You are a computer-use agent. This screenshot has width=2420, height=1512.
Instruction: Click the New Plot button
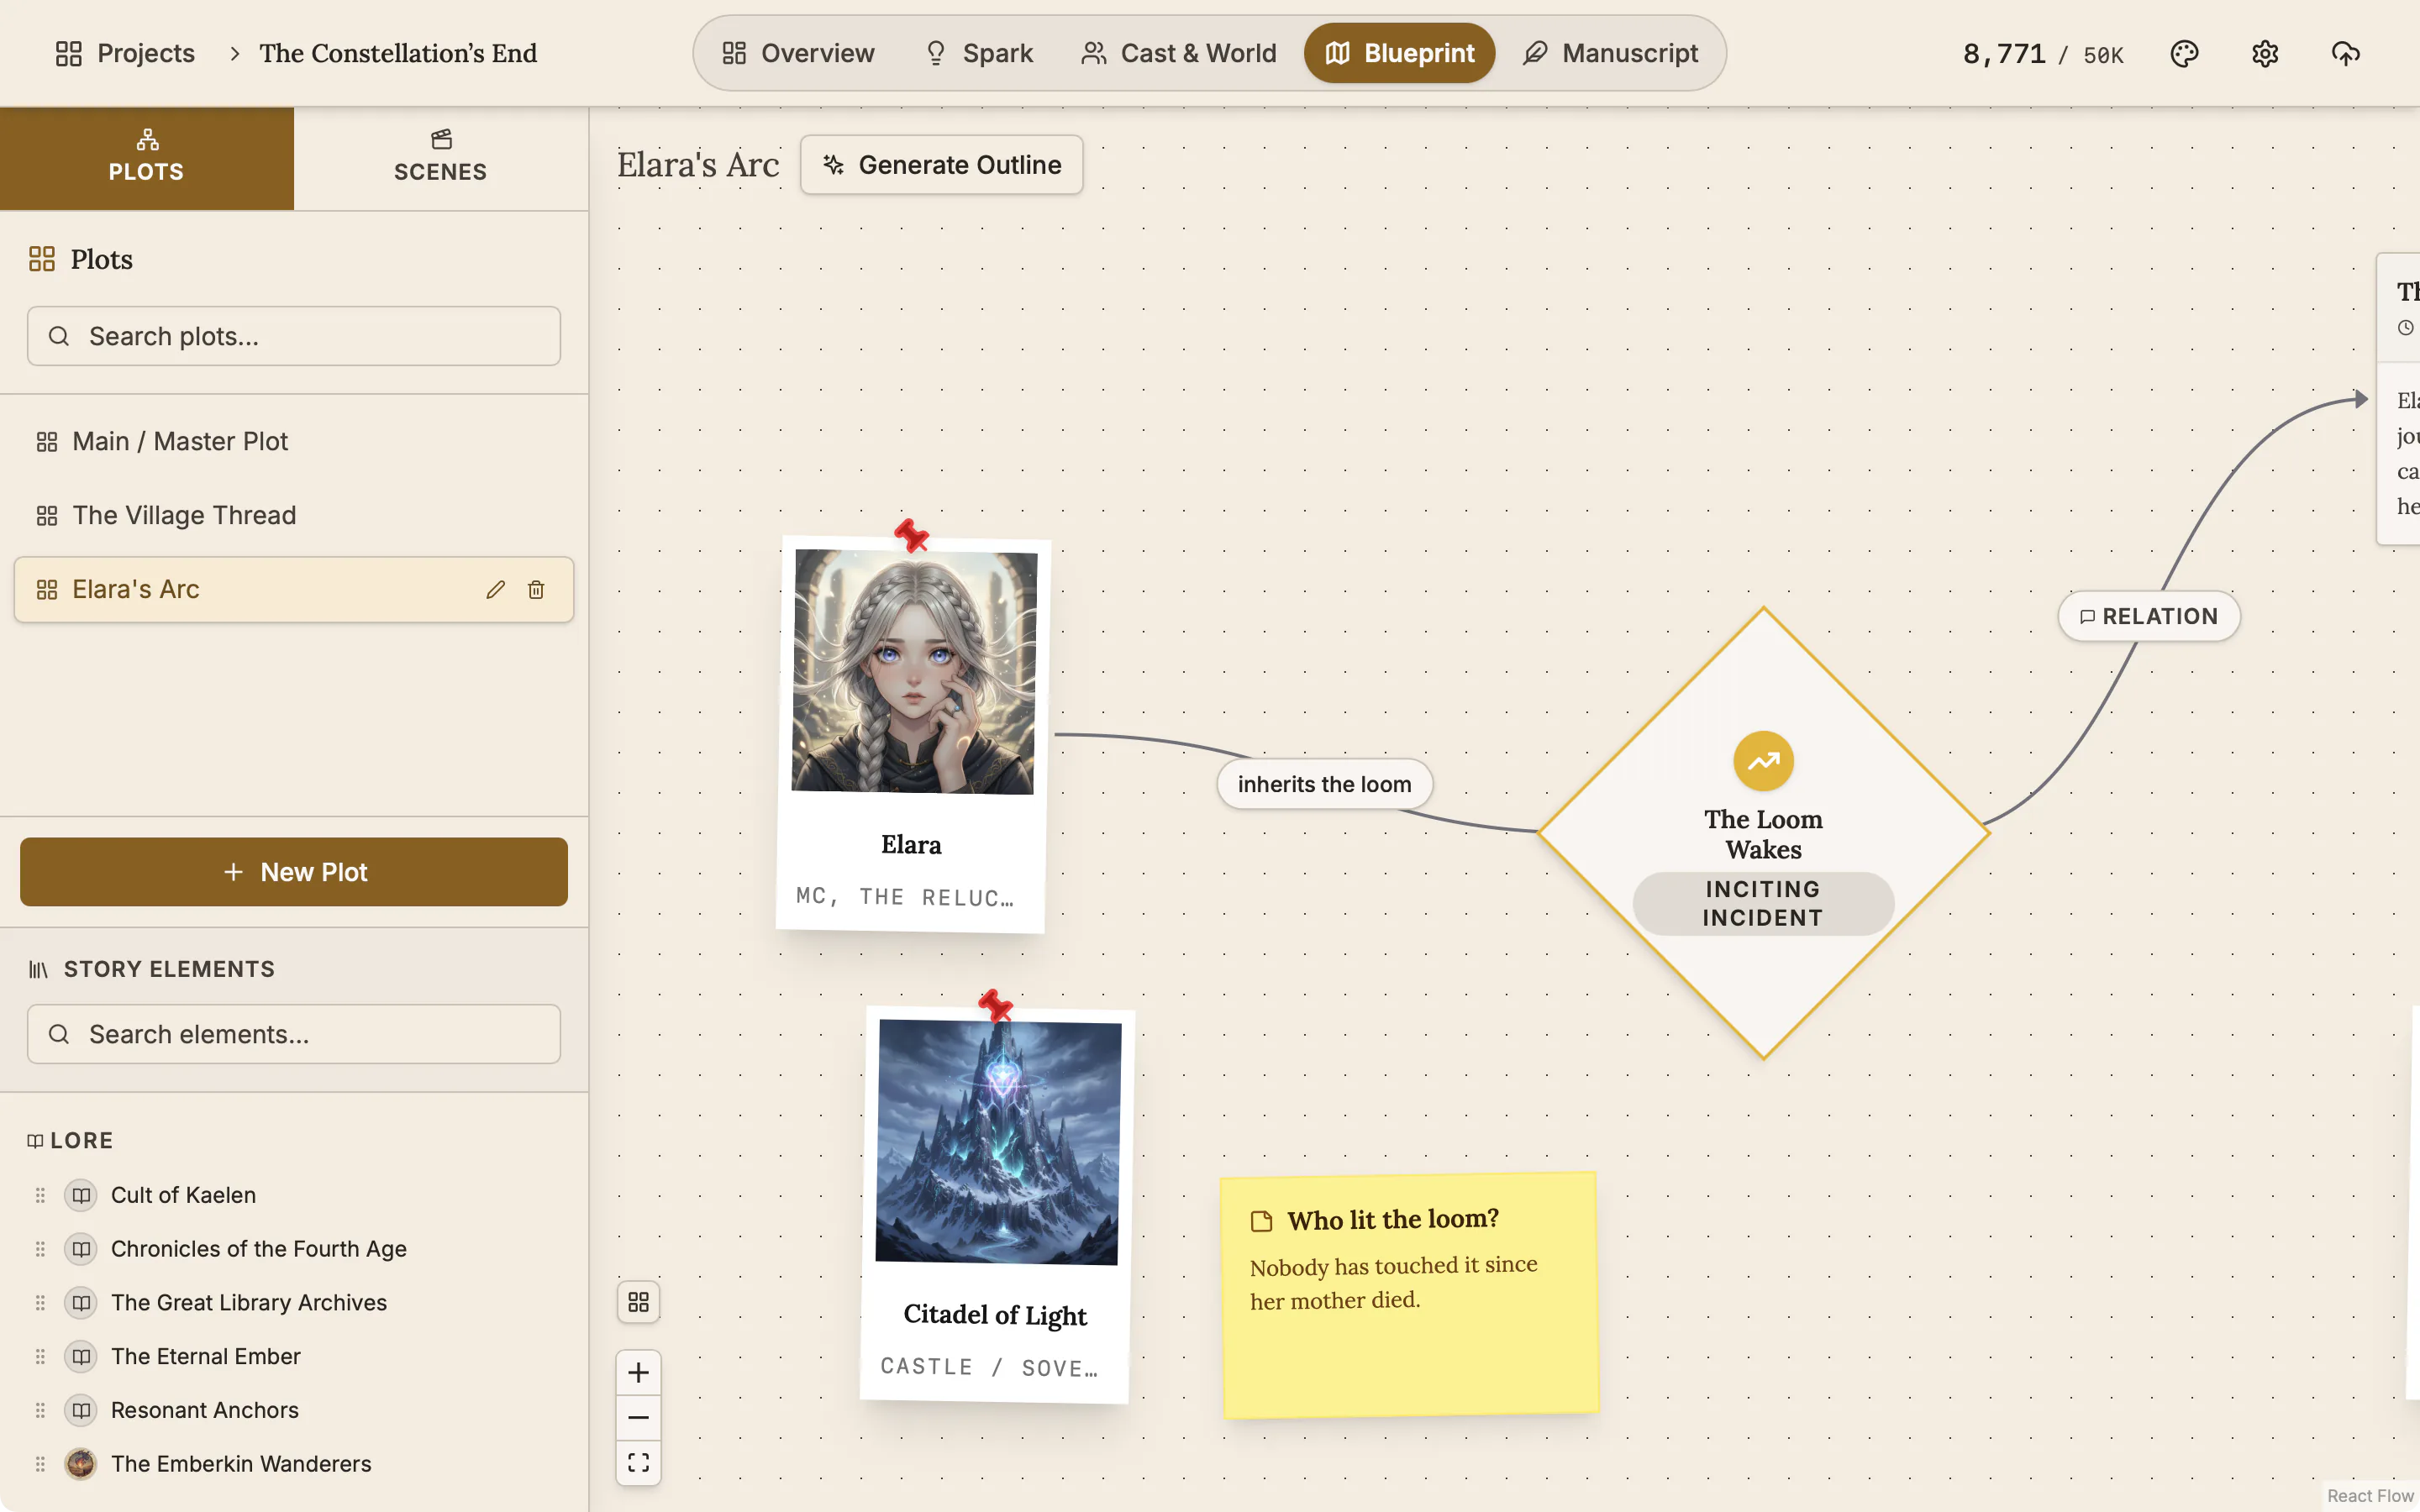[x=294, y=872]
